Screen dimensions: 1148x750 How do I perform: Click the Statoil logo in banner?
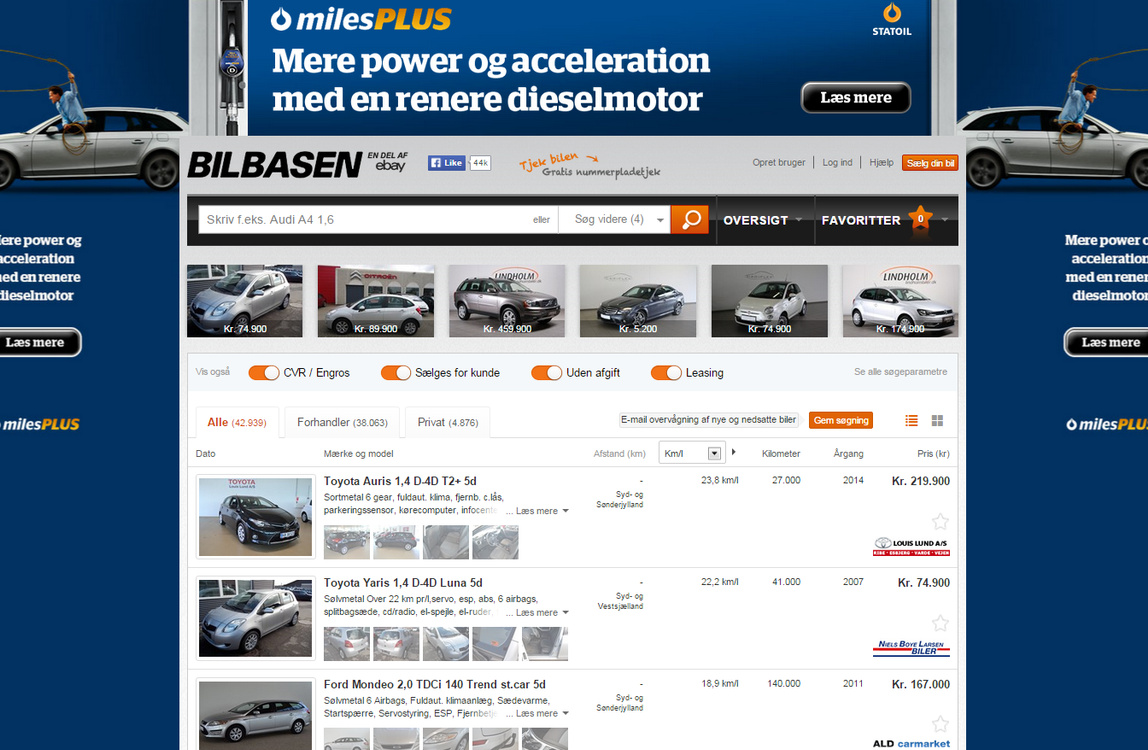pos(892,20)
